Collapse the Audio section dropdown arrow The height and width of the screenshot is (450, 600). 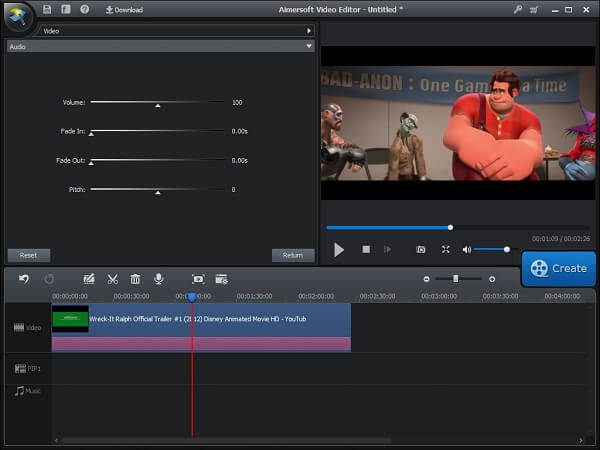point(308,46)
